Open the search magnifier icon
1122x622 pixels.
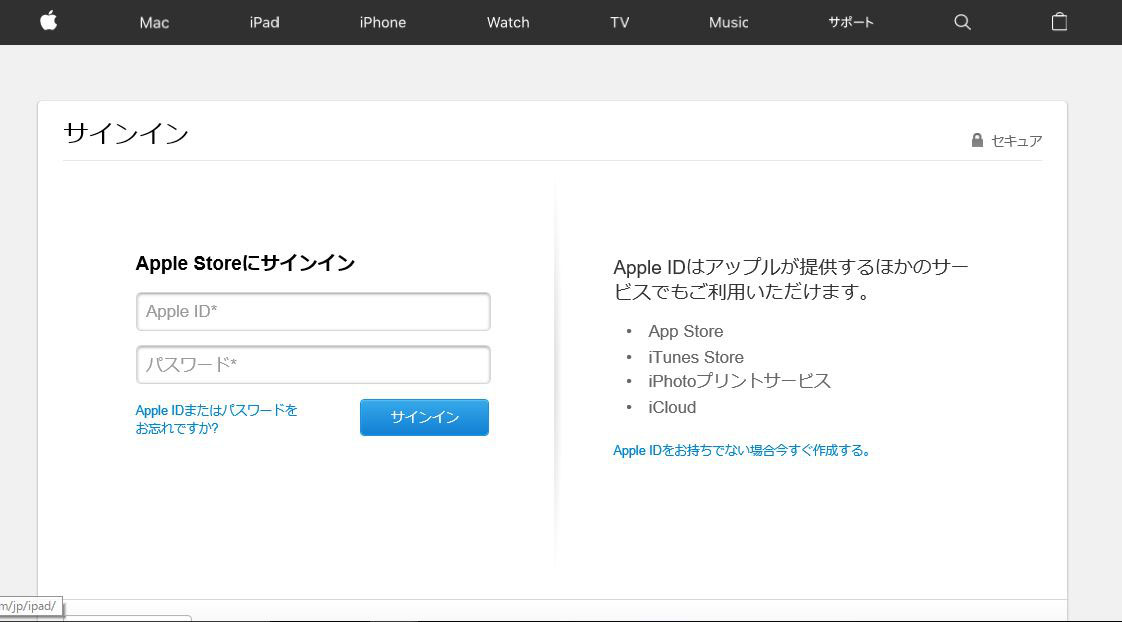click(962, 22)
